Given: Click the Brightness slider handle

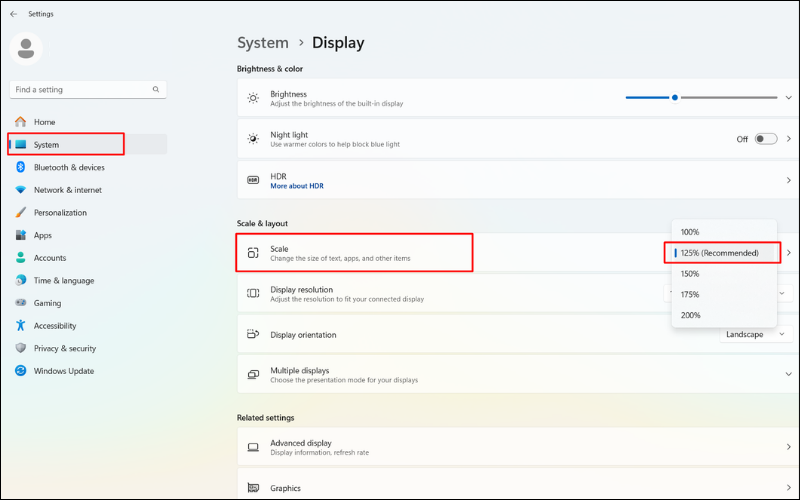Looking at the screenshot, I should pos(675,98).
